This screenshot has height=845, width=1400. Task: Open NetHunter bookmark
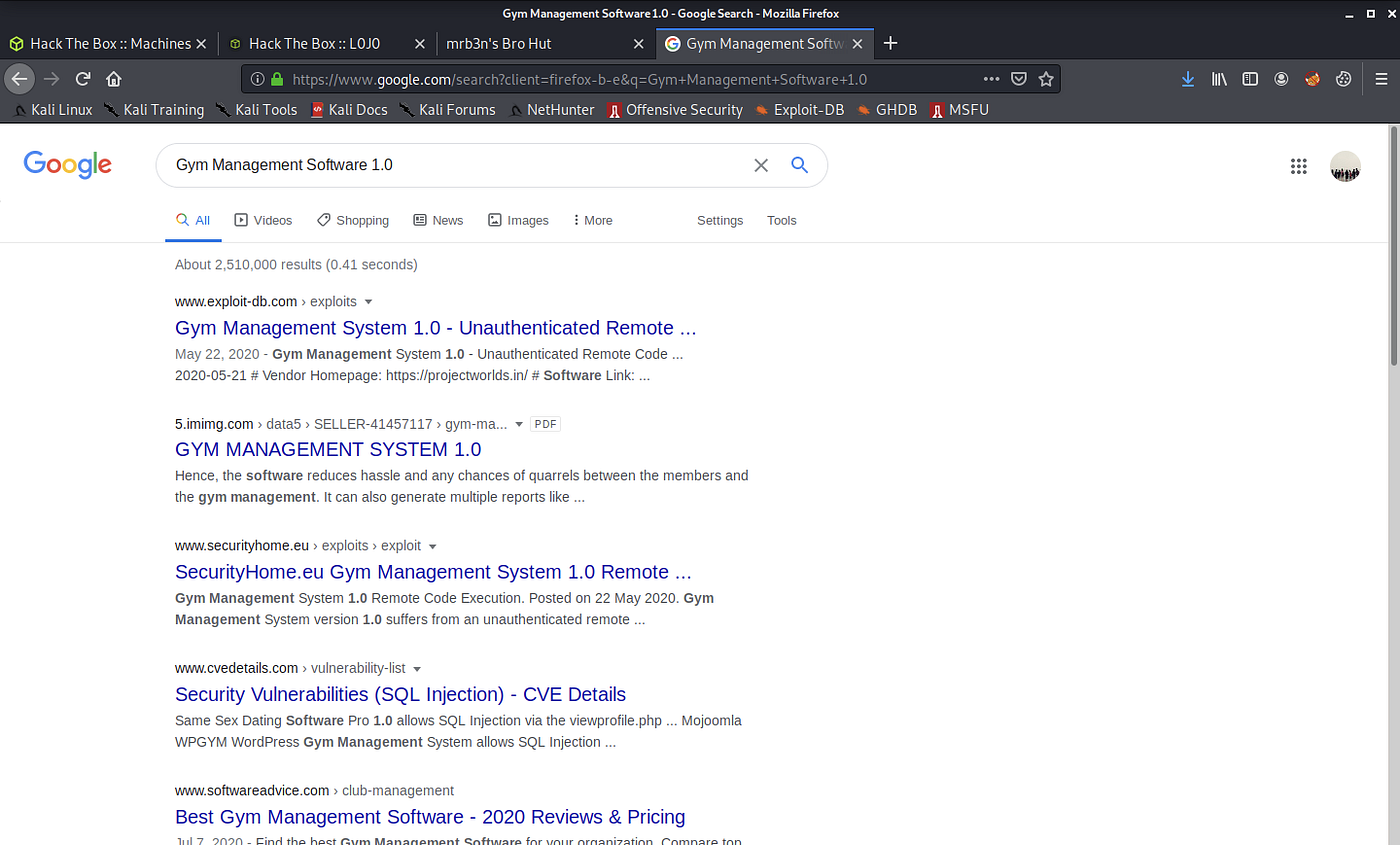point(551,110)
